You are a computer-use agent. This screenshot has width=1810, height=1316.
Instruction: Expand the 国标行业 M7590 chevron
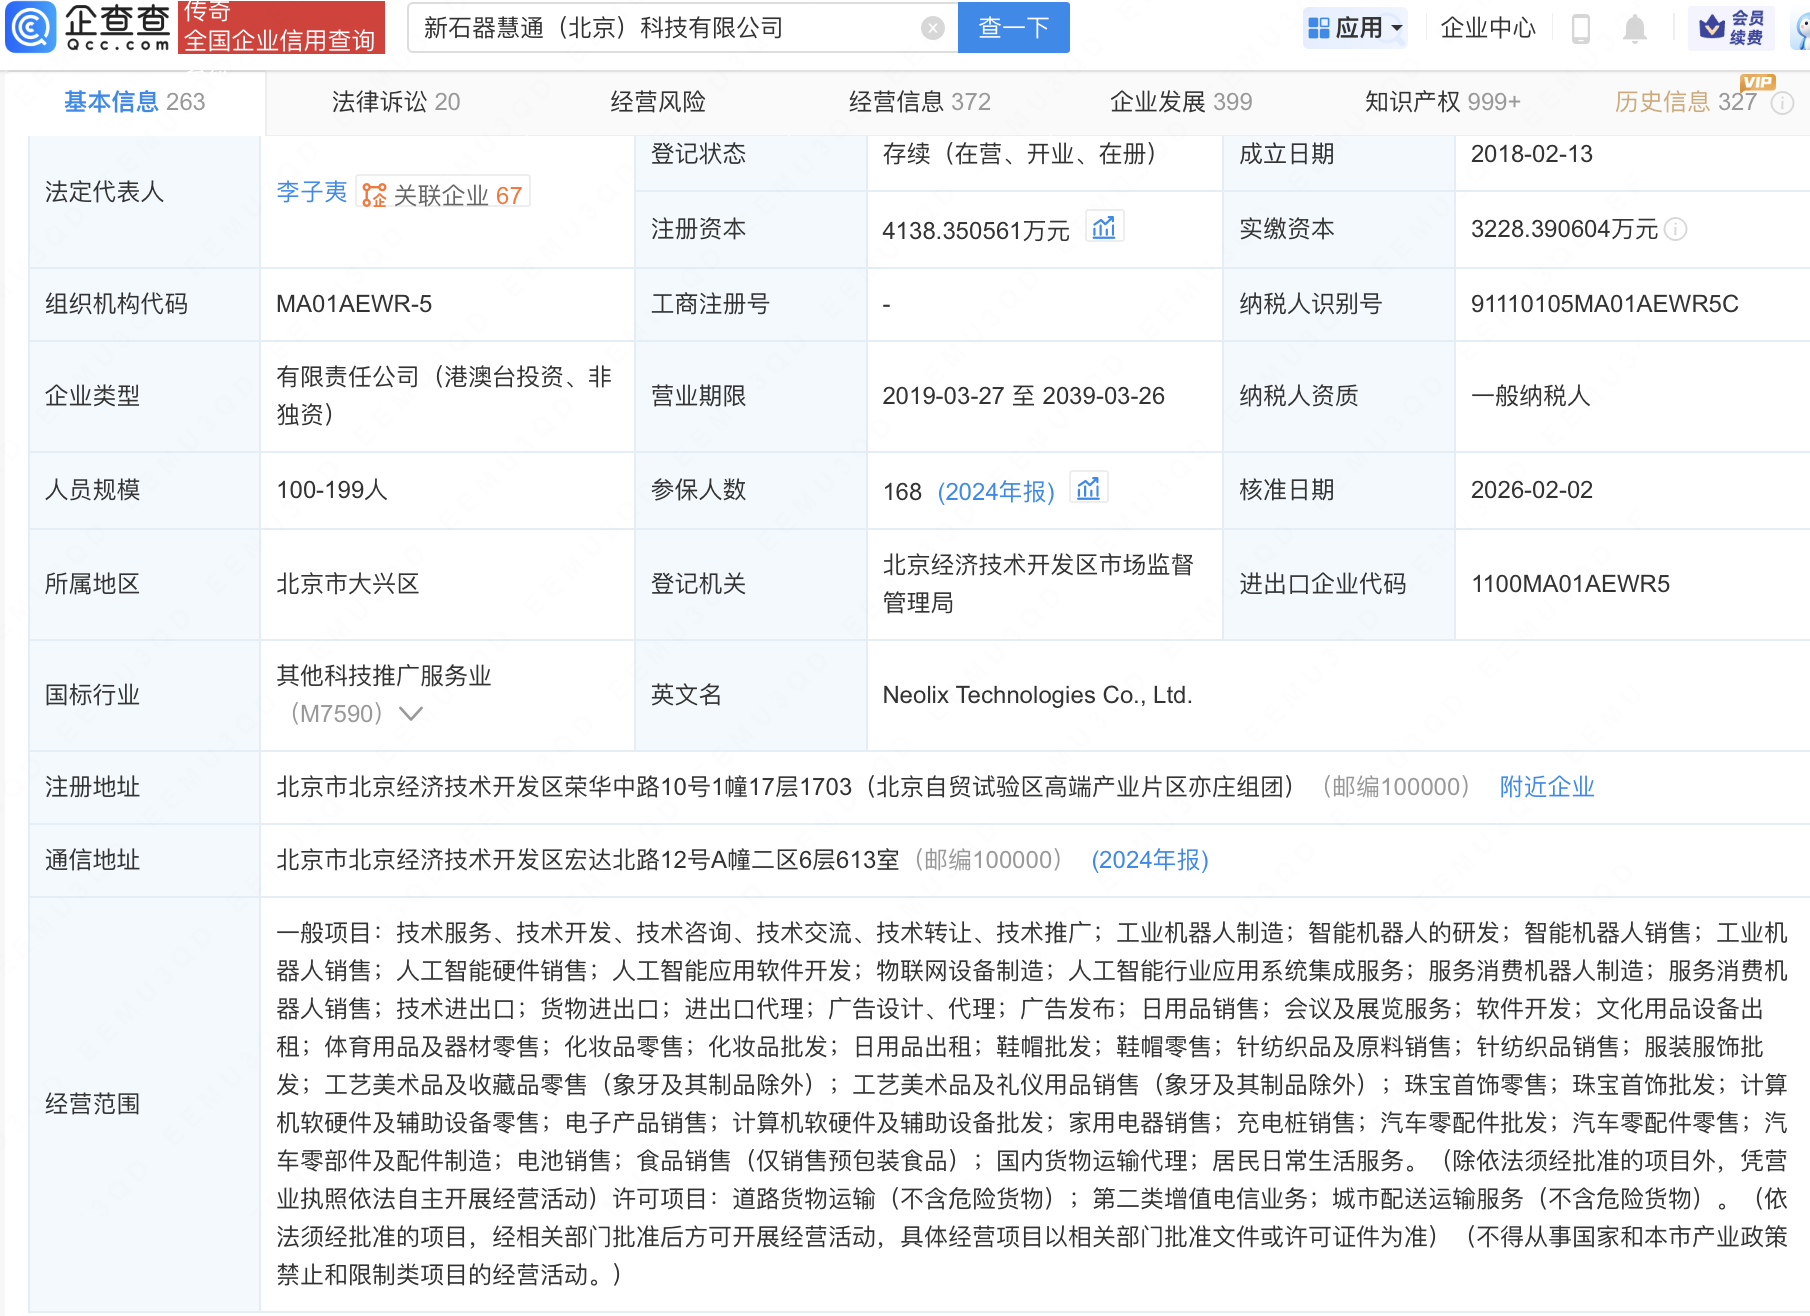pos(411,713)
